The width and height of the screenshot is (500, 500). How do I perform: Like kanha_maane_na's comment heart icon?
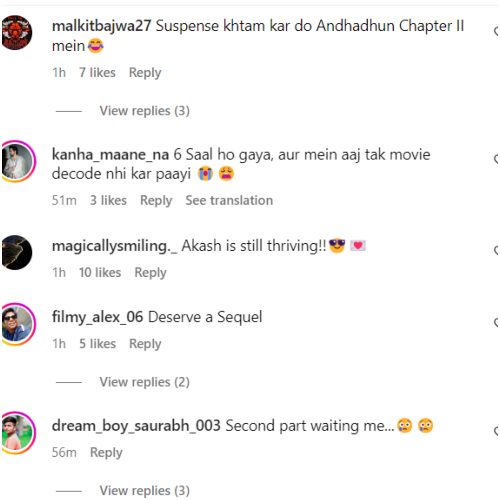click(x=497, y=160)
